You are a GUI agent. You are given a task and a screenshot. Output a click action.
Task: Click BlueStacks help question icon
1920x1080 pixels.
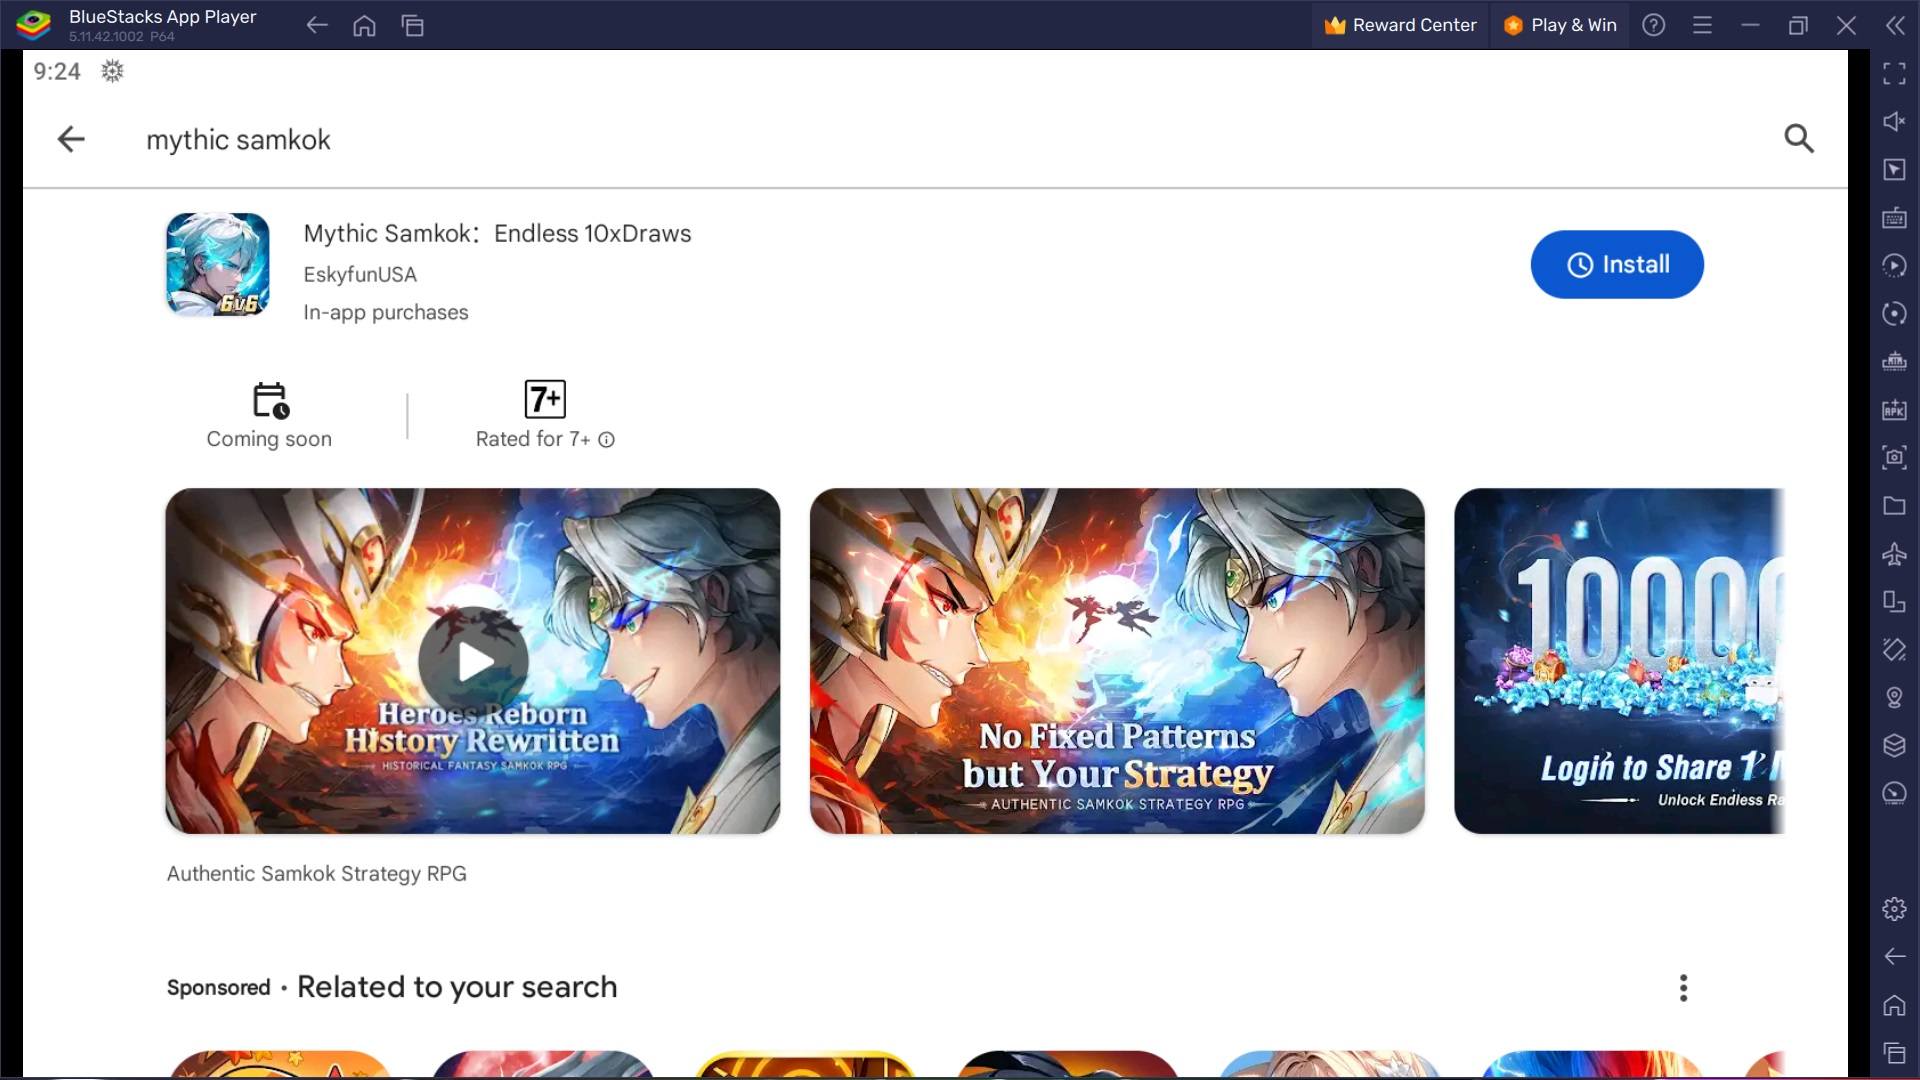[x=1654, y=25]
